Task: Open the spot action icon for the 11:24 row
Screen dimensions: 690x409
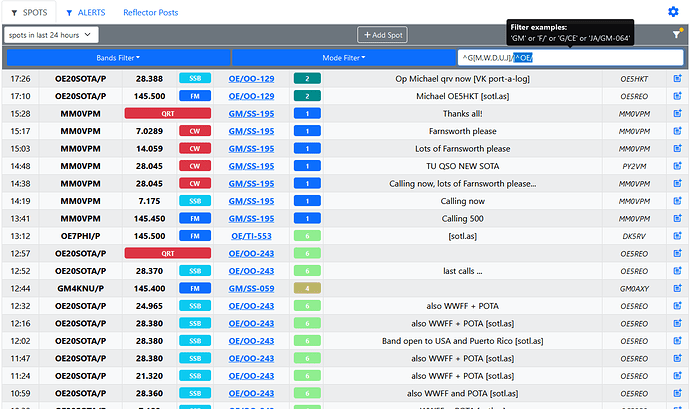Action: pyautogui.click(x=677, y=376)
